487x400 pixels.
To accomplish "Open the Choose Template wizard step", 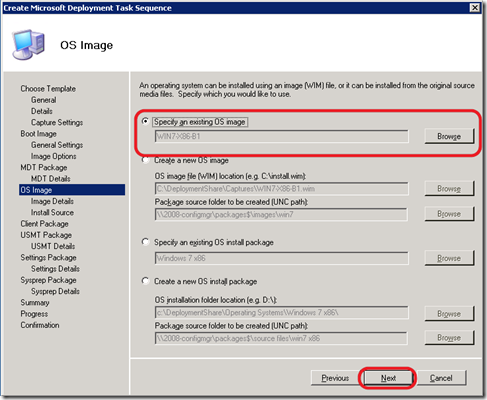I will 48,89.
